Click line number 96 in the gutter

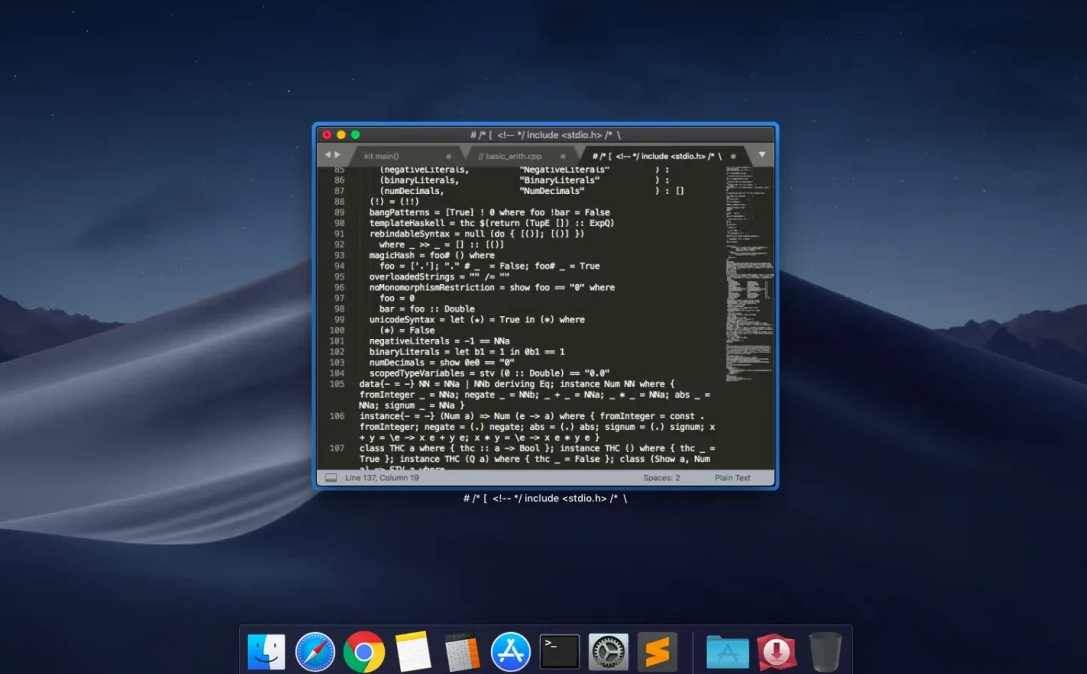tap(339, 287)
